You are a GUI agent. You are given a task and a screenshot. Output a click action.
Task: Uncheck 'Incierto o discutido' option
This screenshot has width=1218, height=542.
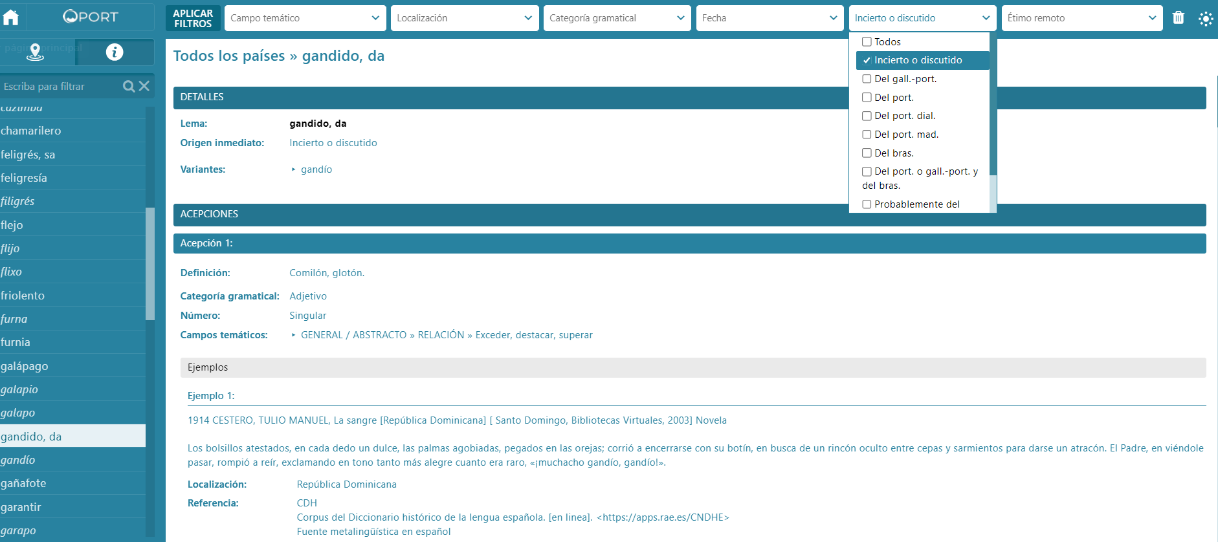pos(867,60)
